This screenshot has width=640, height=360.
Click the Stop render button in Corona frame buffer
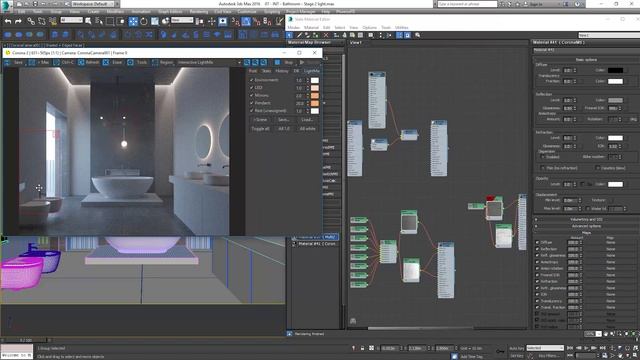[285, 62]
